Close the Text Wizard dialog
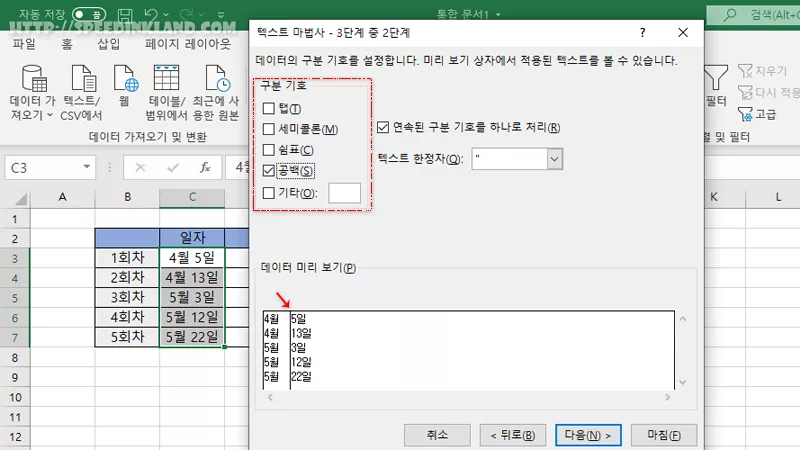This screenshot has height=450, width=800. 683,33
